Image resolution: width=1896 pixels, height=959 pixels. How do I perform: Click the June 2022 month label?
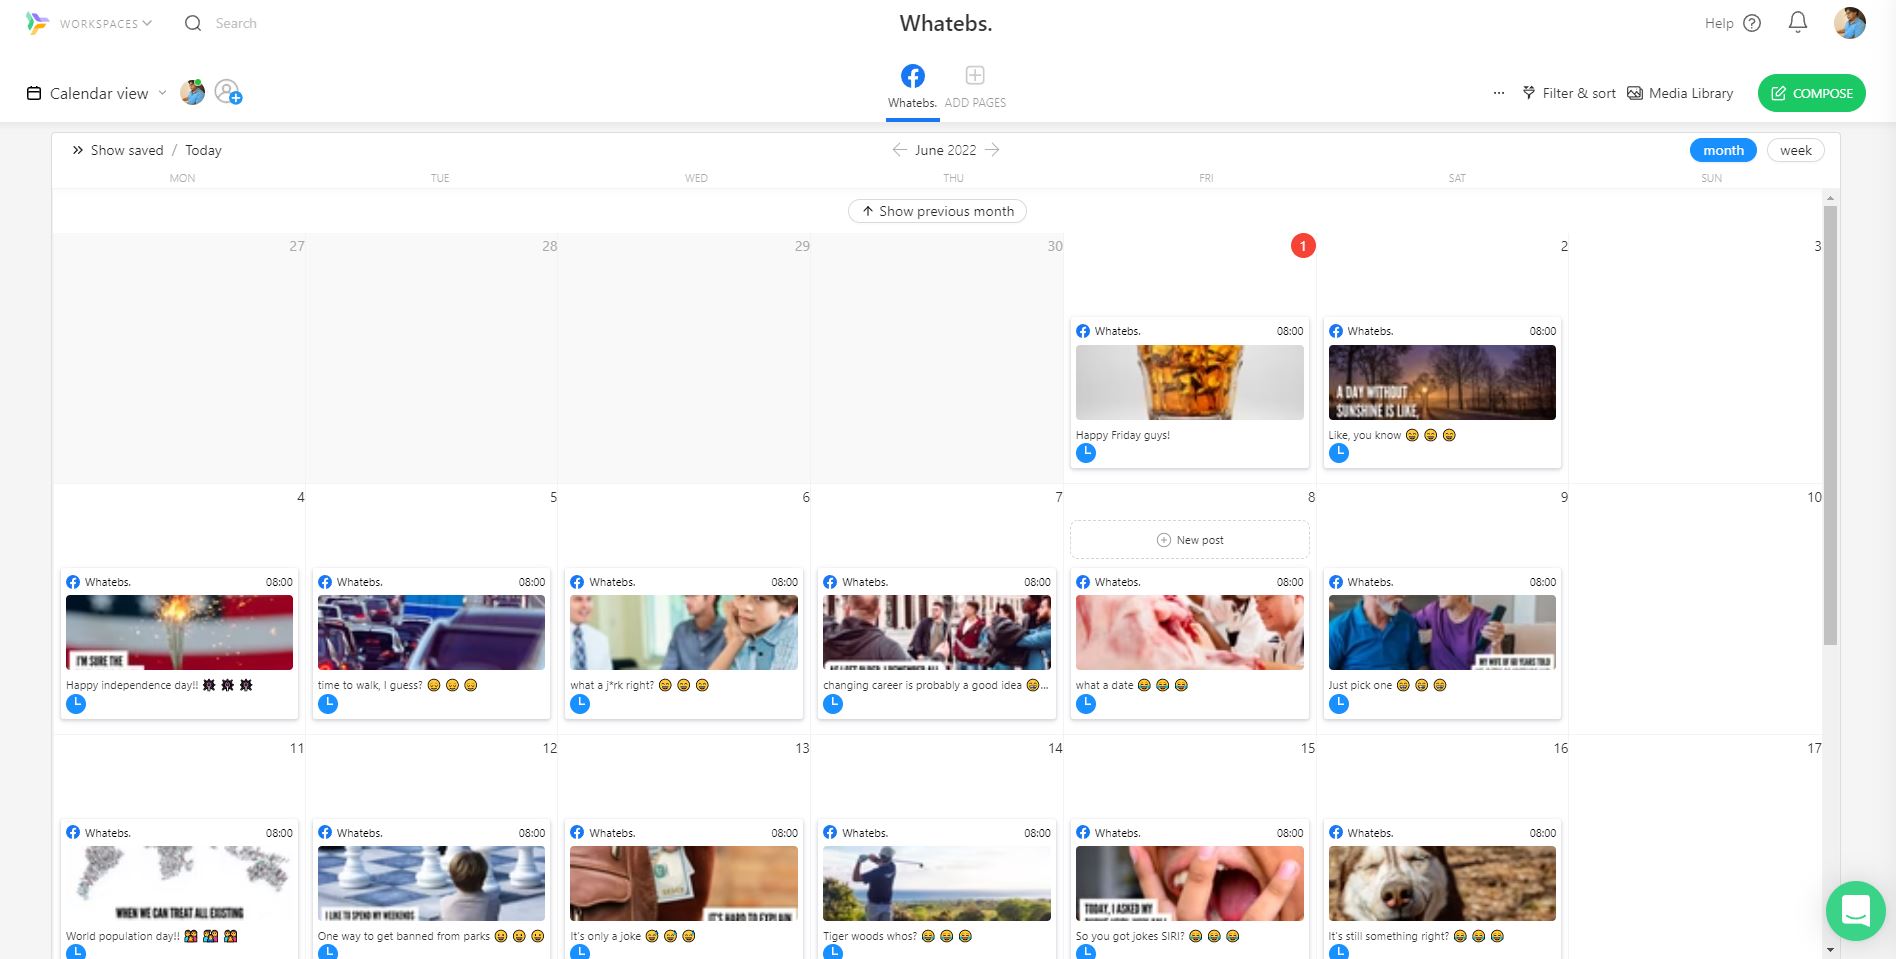tap(945, 150)
